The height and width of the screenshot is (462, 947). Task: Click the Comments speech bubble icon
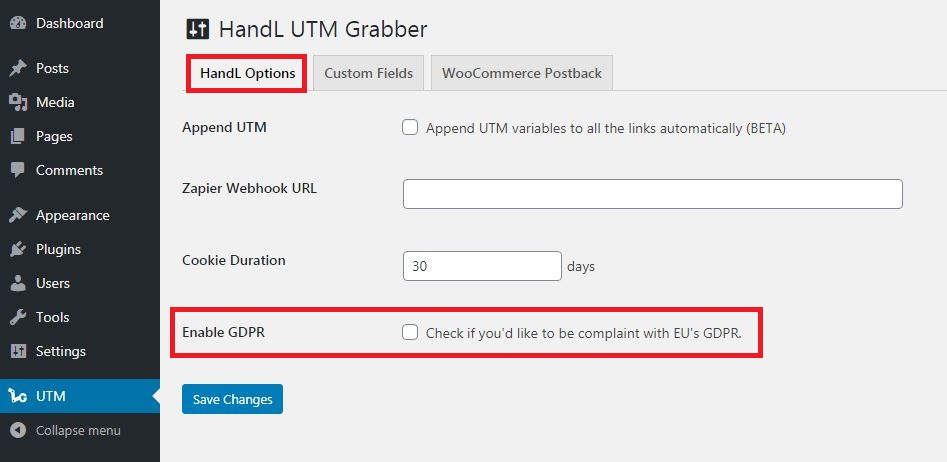[17, 170]
